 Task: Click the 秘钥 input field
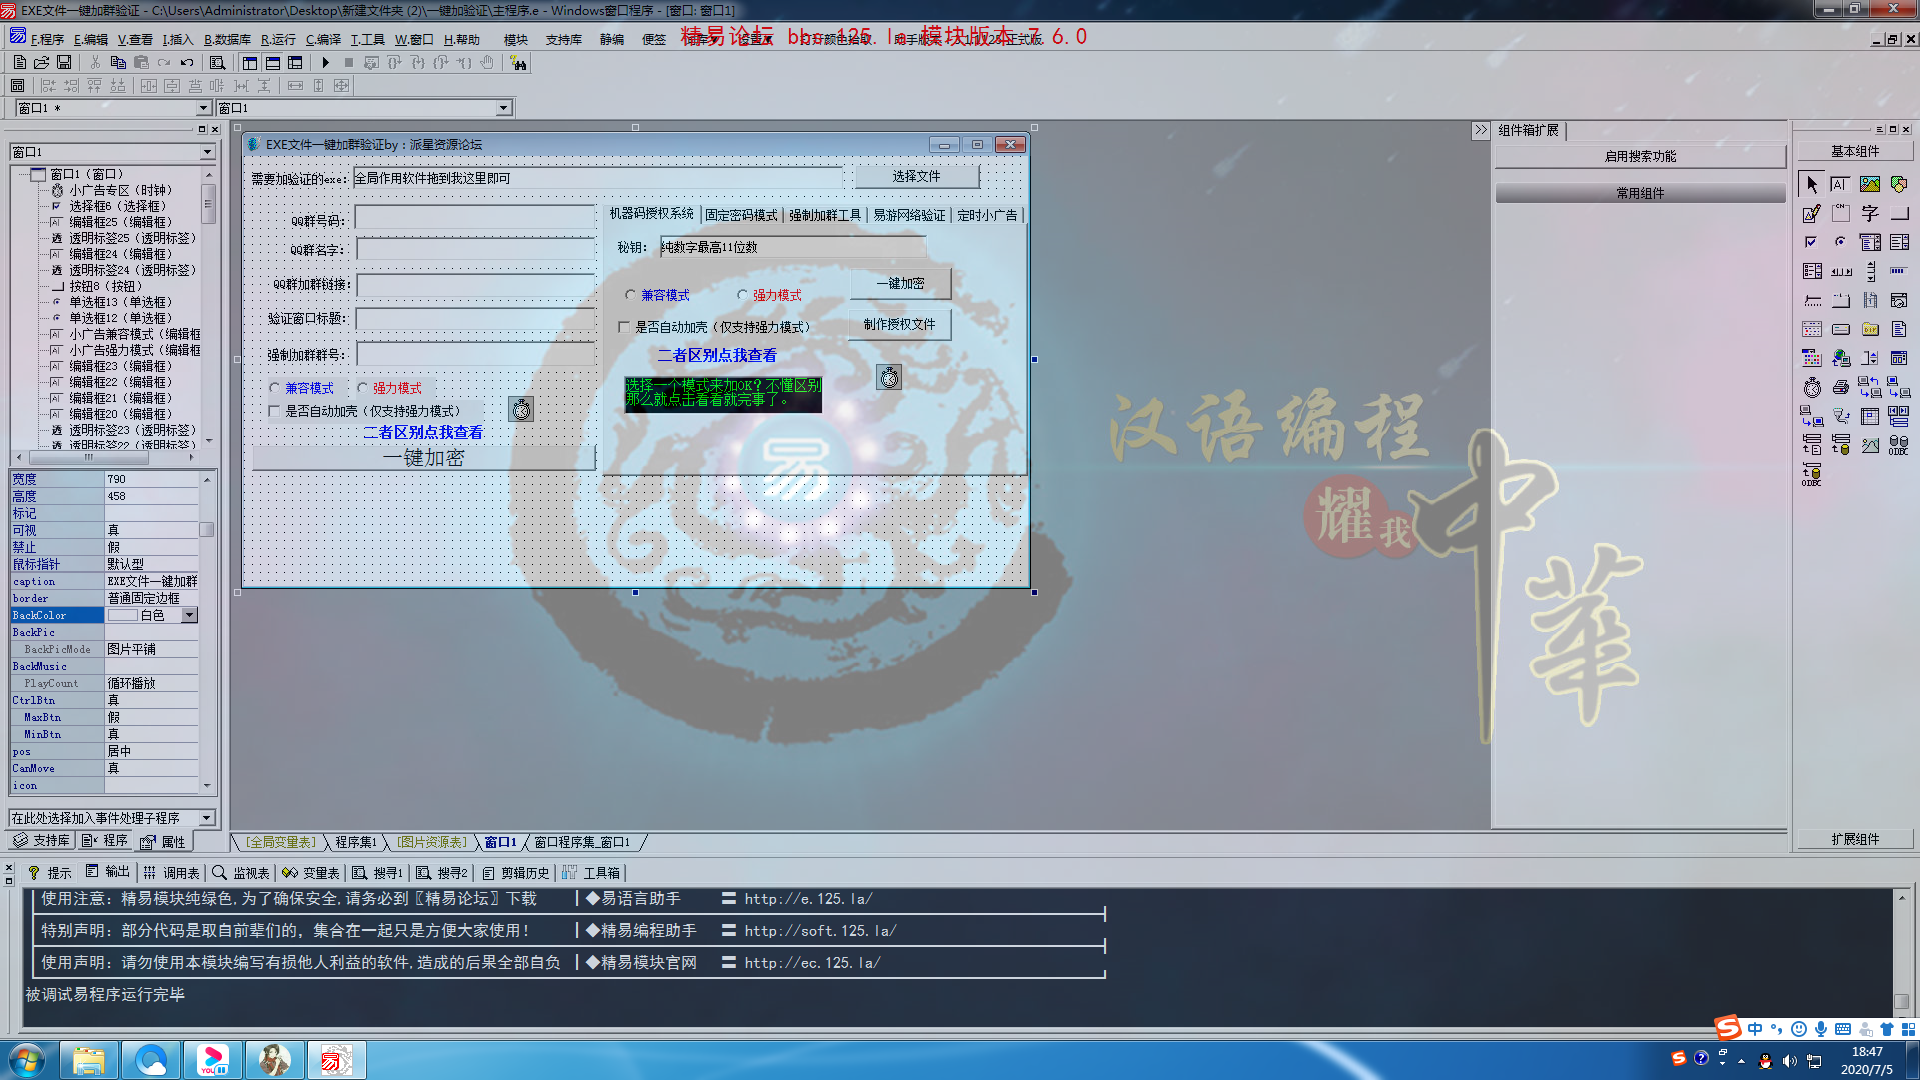point(793,247)
